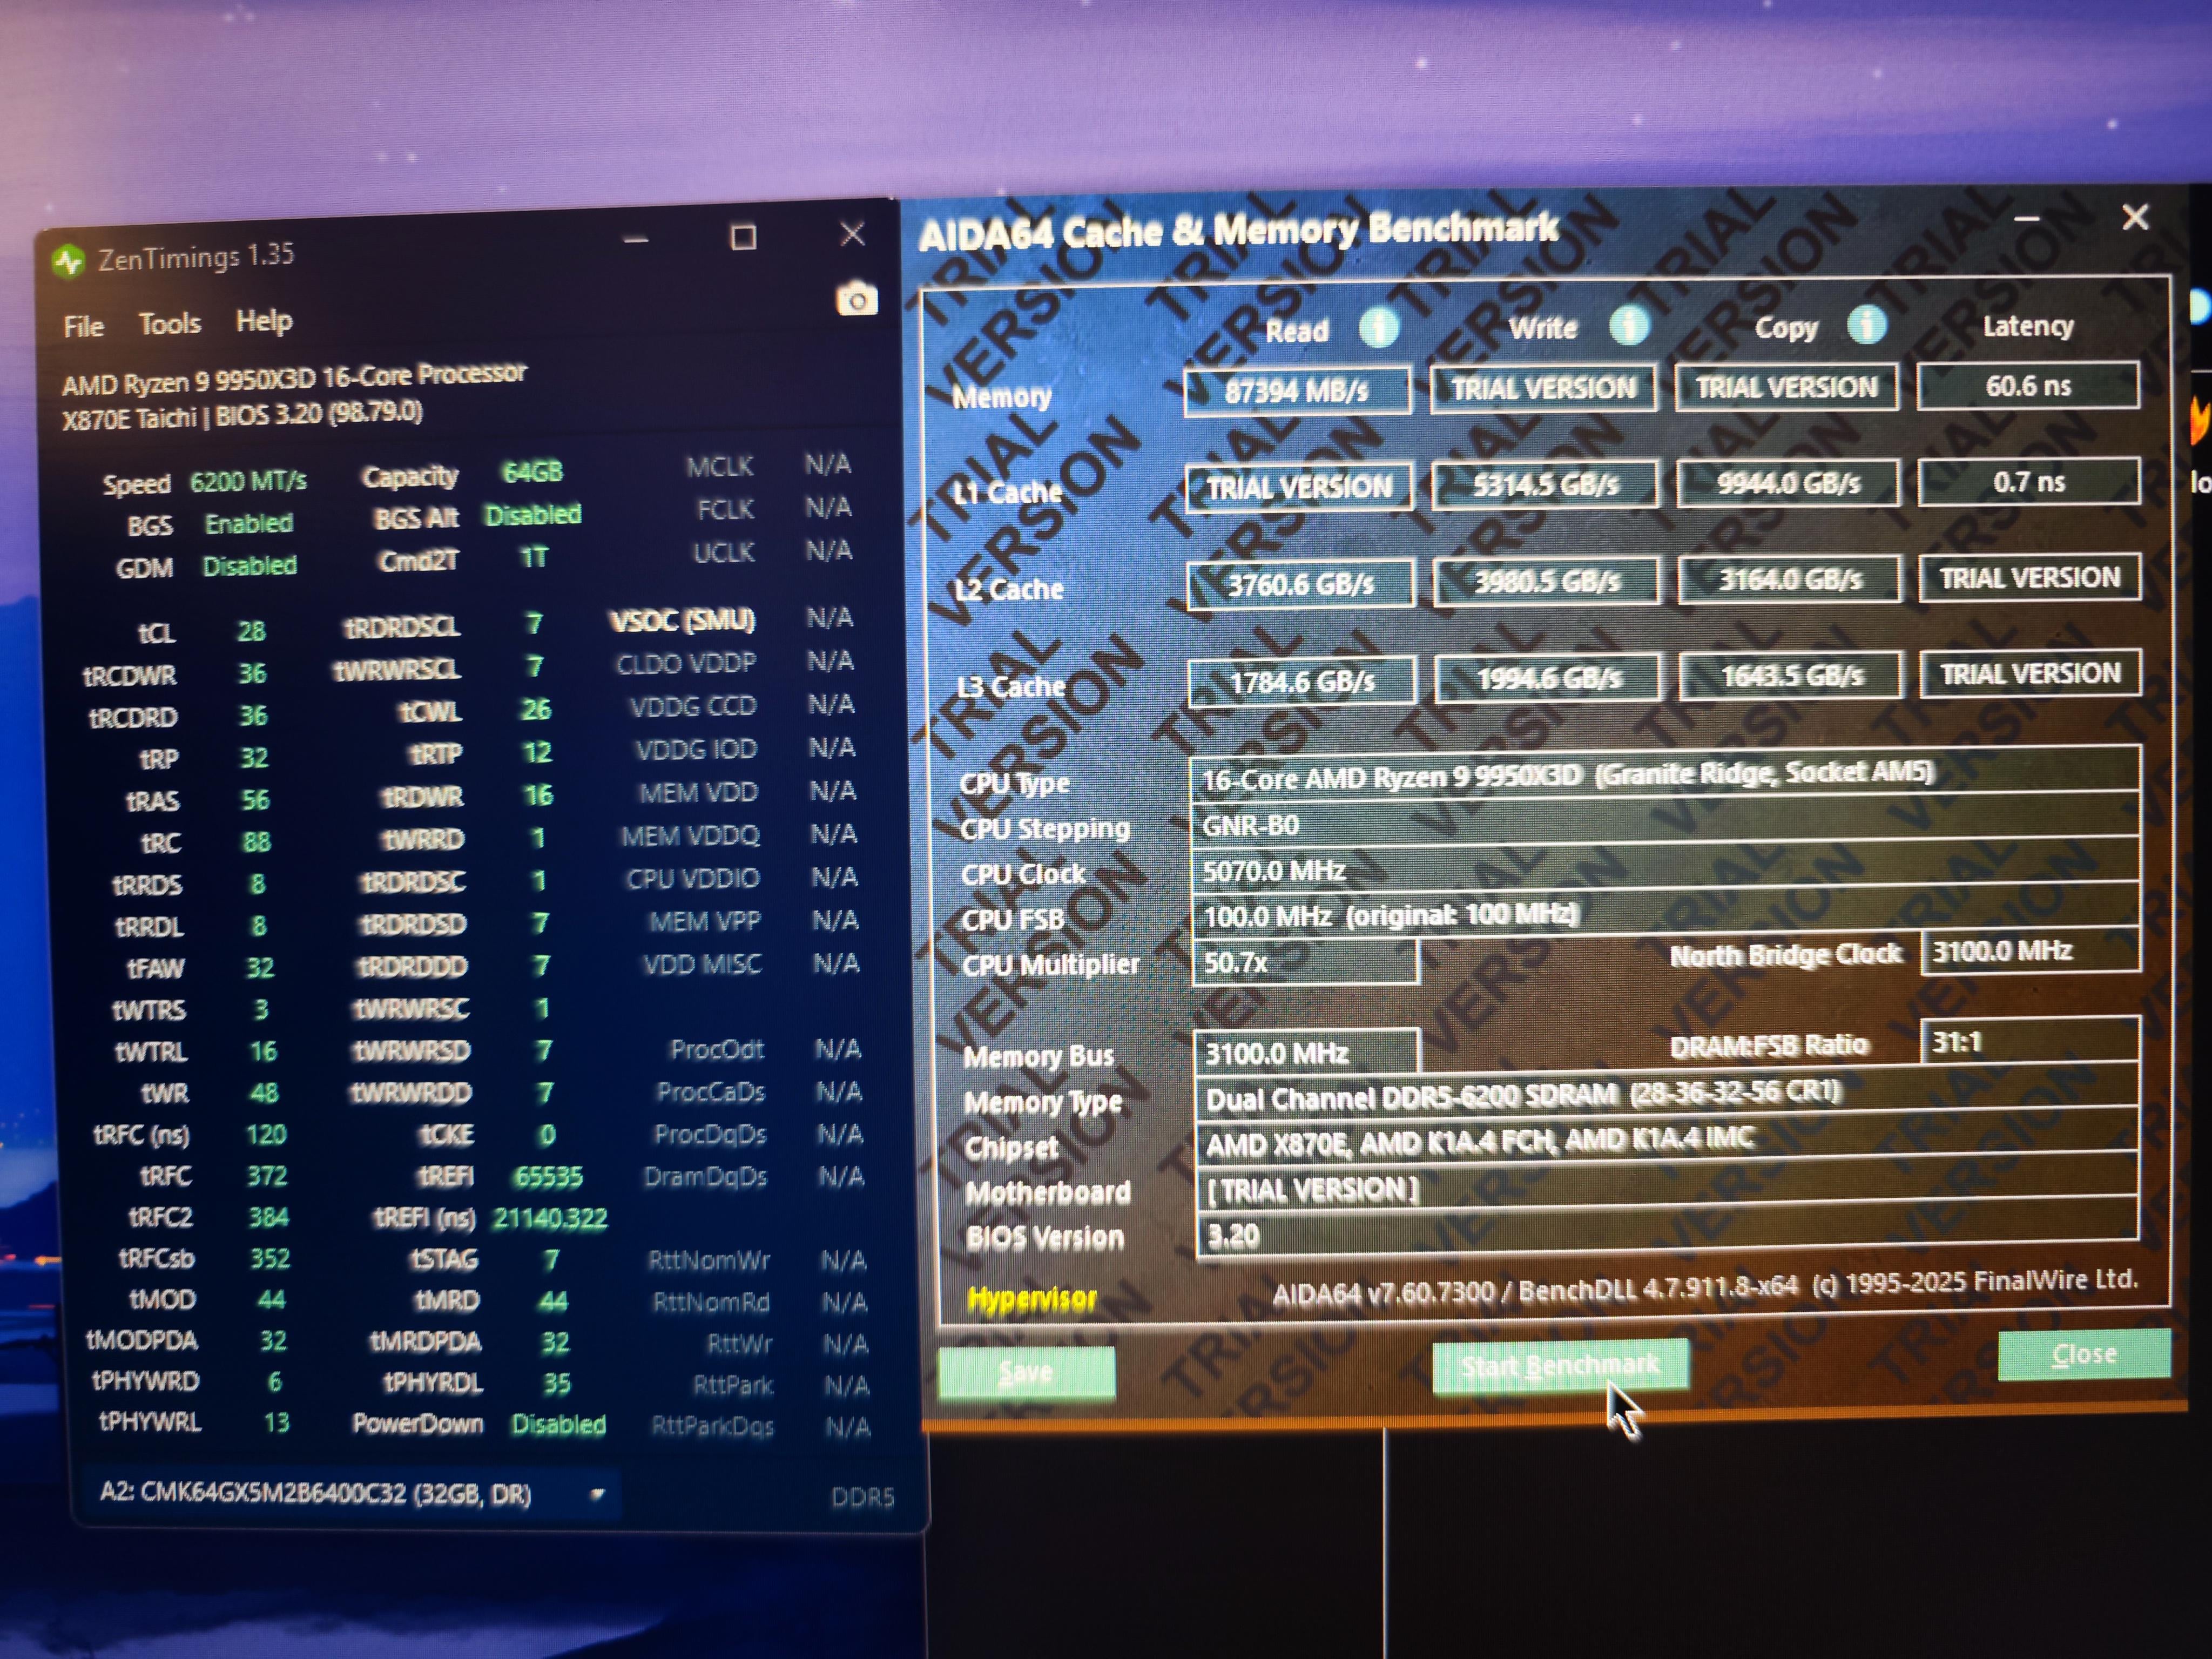The width and height of the screenshot is (2212, 1659).
Task: Click the CPU FSB value field
Action: pyautogui.click(x=1666, y=913)
